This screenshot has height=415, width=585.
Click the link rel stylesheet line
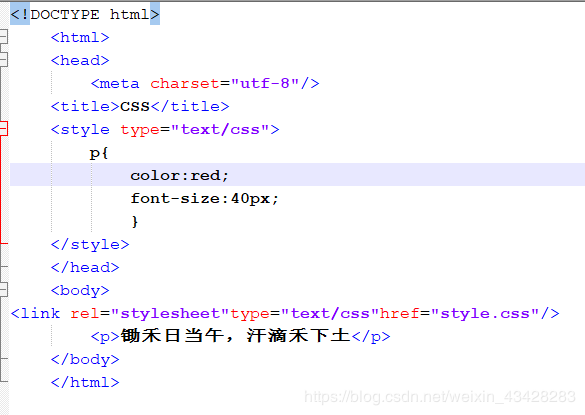[285, 313]
